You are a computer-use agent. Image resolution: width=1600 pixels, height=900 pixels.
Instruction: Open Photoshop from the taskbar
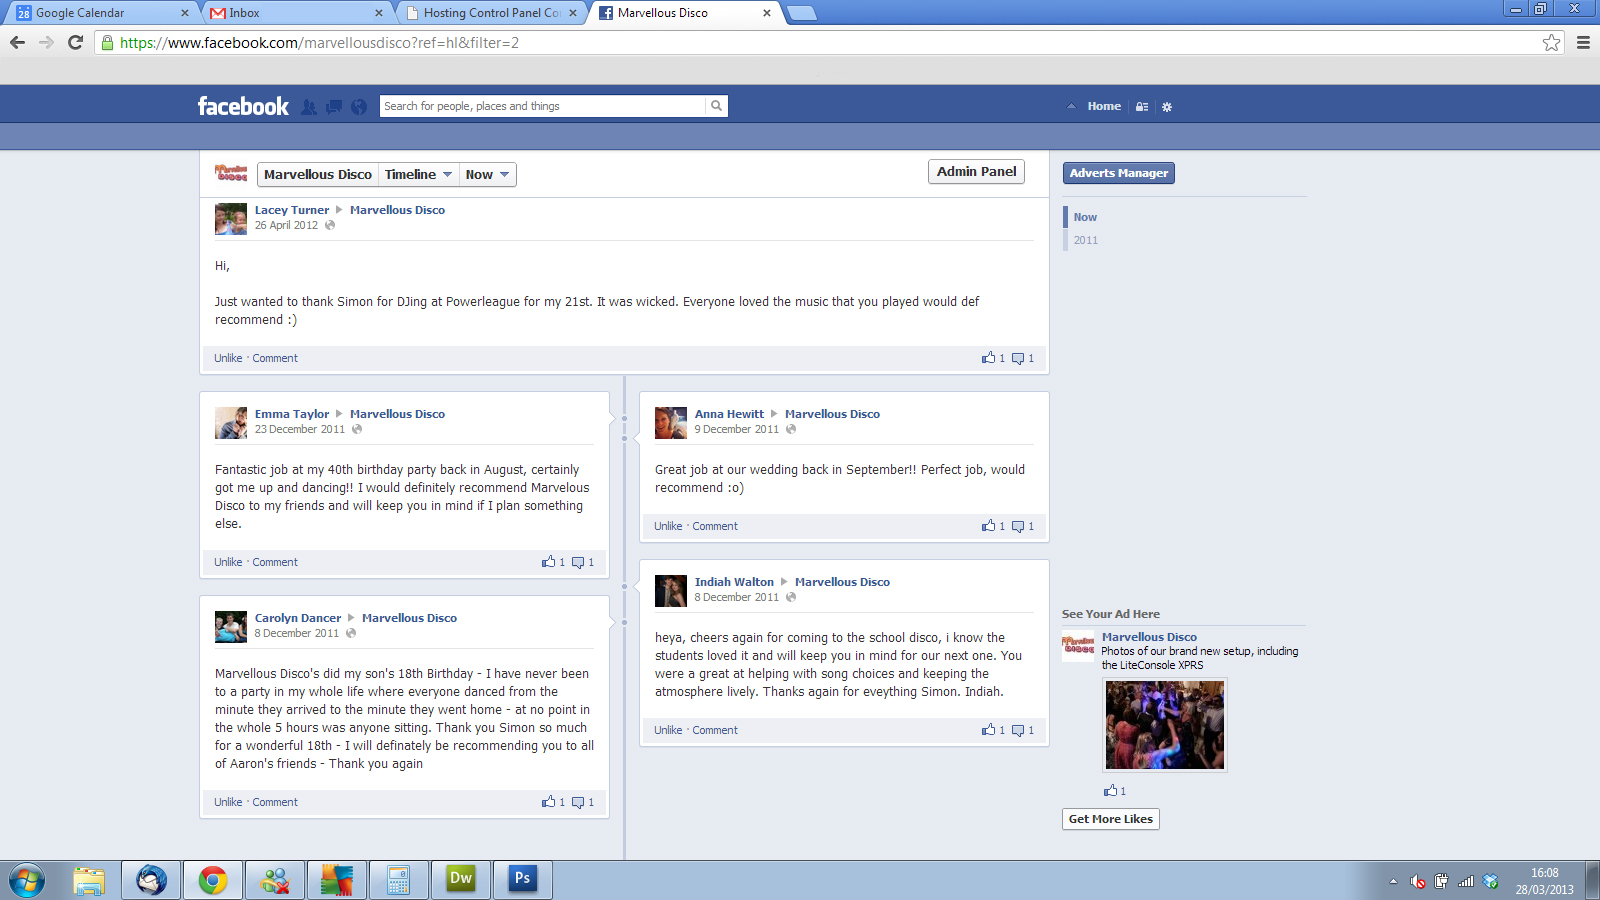pyautogui.click(x=523, y=880)
